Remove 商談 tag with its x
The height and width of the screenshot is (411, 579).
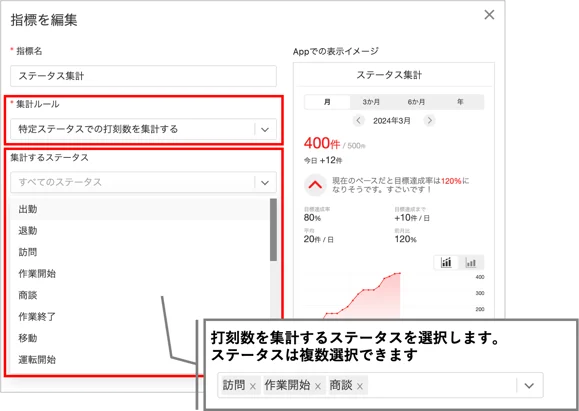tap(360, 386)
